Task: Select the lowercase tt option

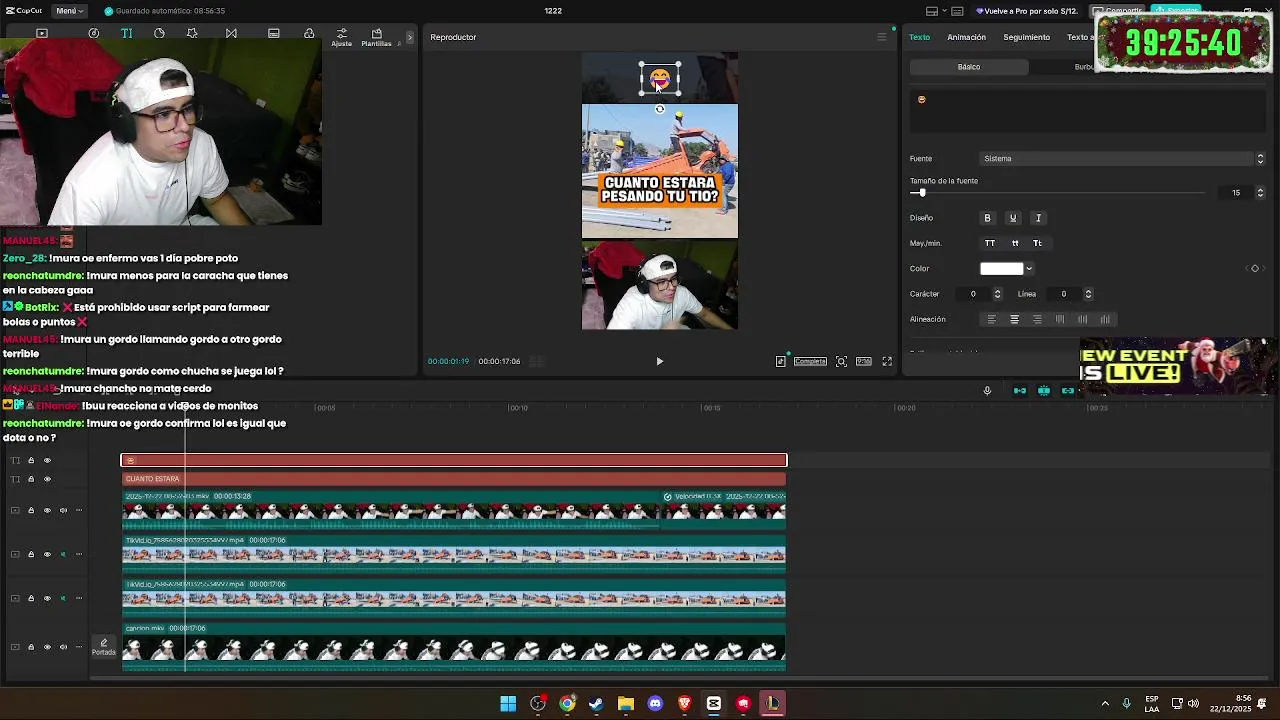Action: [x=1015, y=243]
